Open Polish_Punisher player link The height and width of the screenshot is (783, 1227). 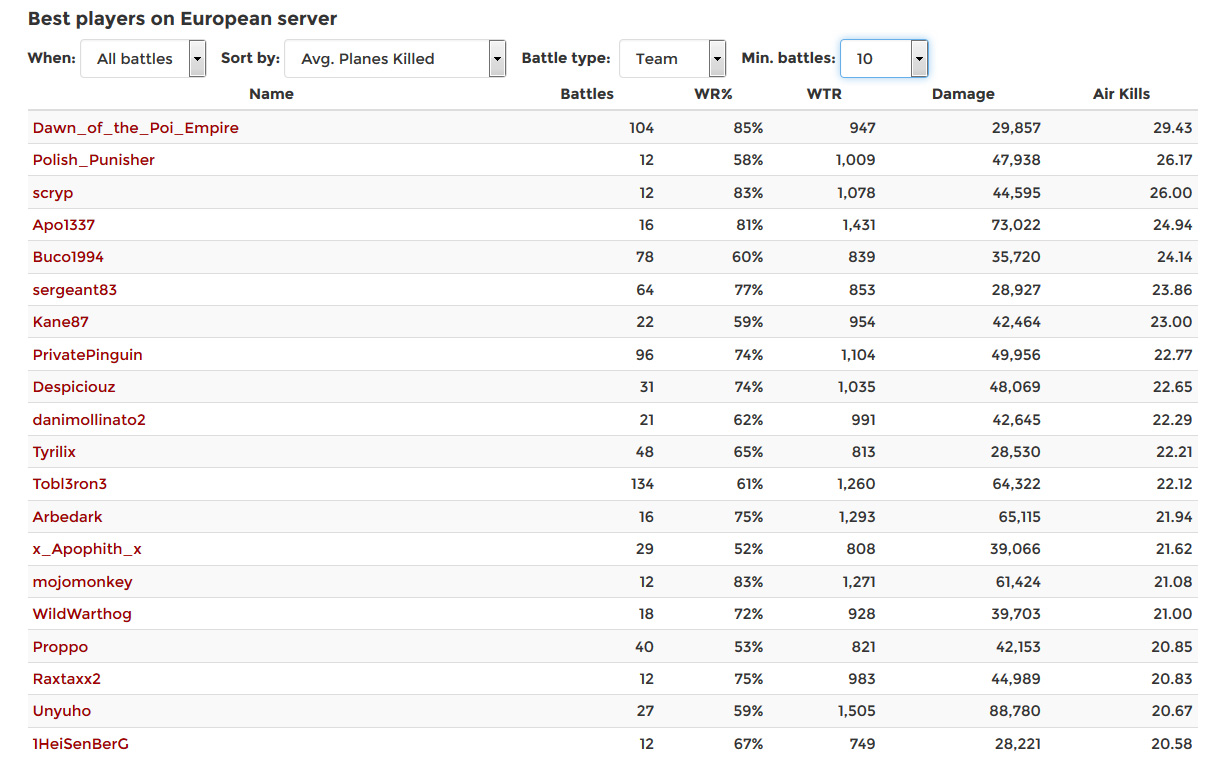click(94, 160)
